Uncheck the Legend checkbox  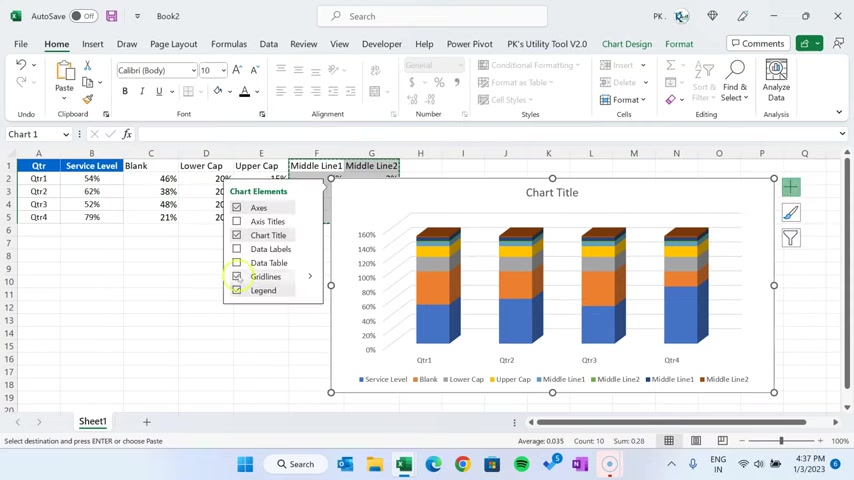pos(236,290)
